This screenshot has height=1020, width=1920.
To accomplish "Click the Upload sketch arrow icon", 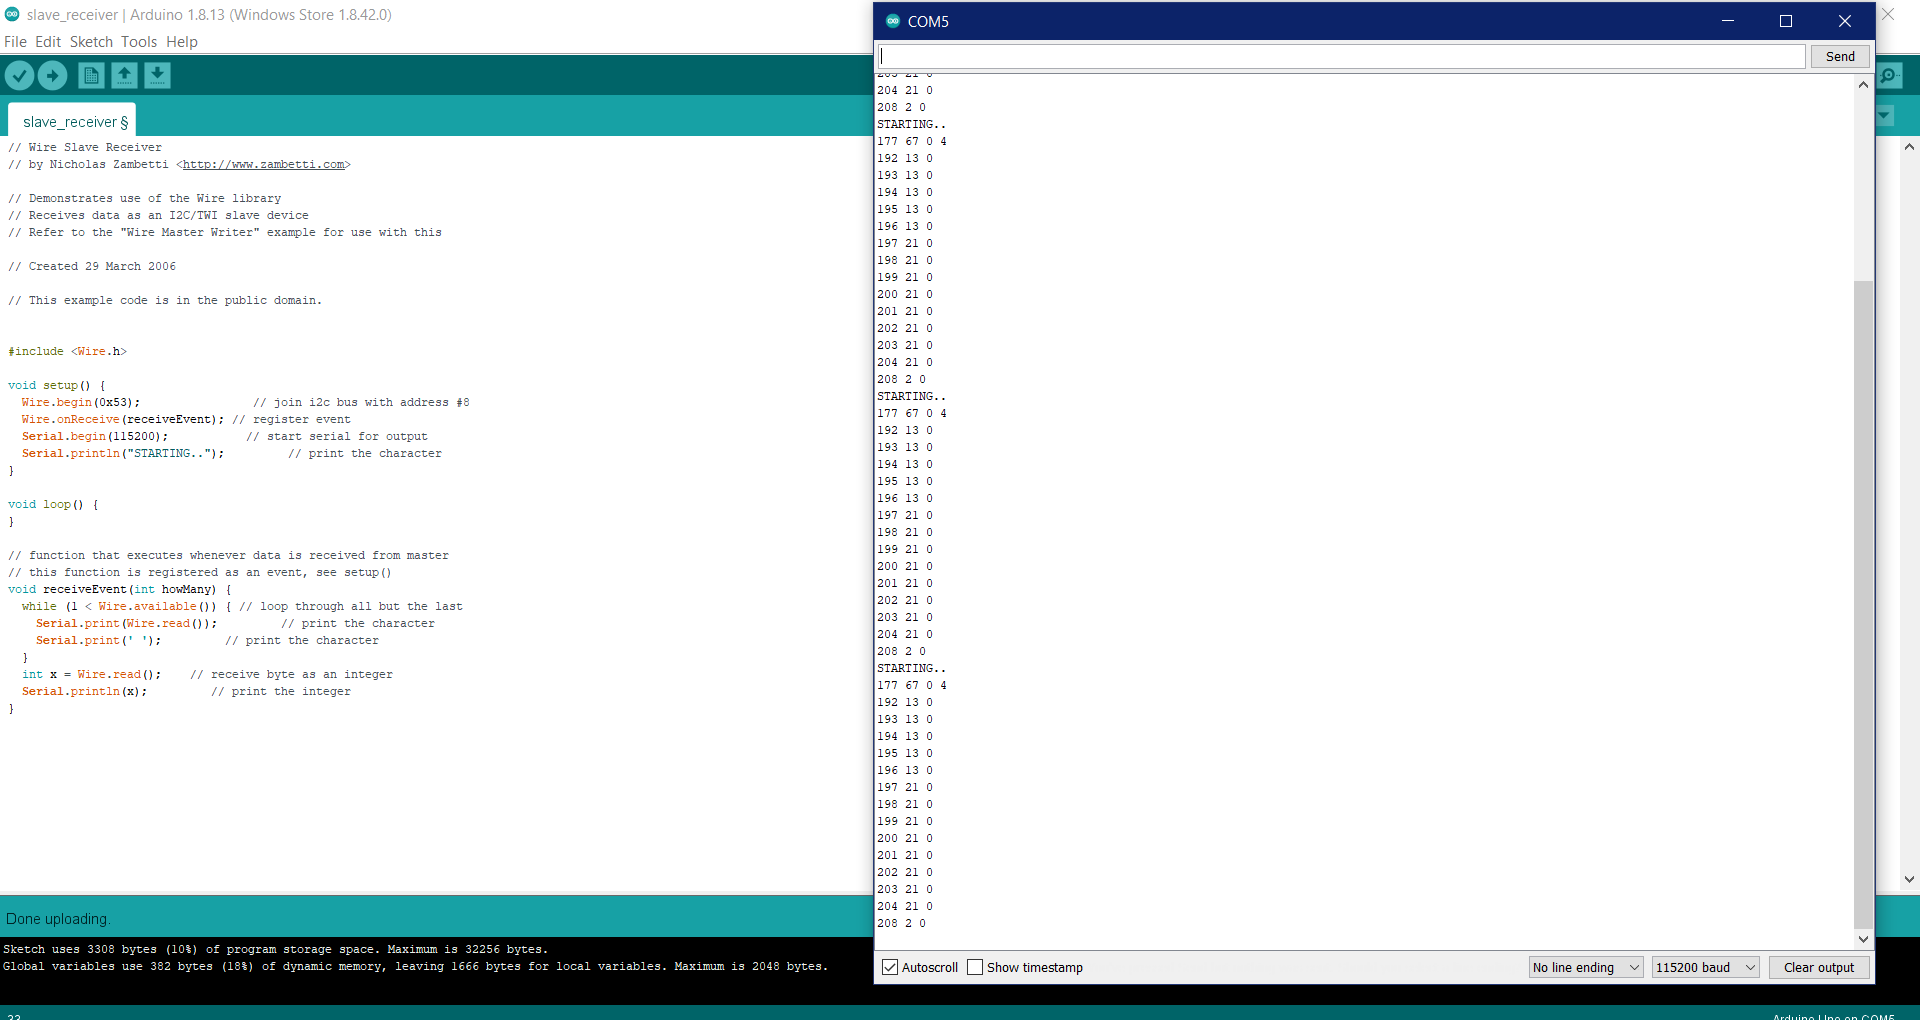I will coord(53,75).
